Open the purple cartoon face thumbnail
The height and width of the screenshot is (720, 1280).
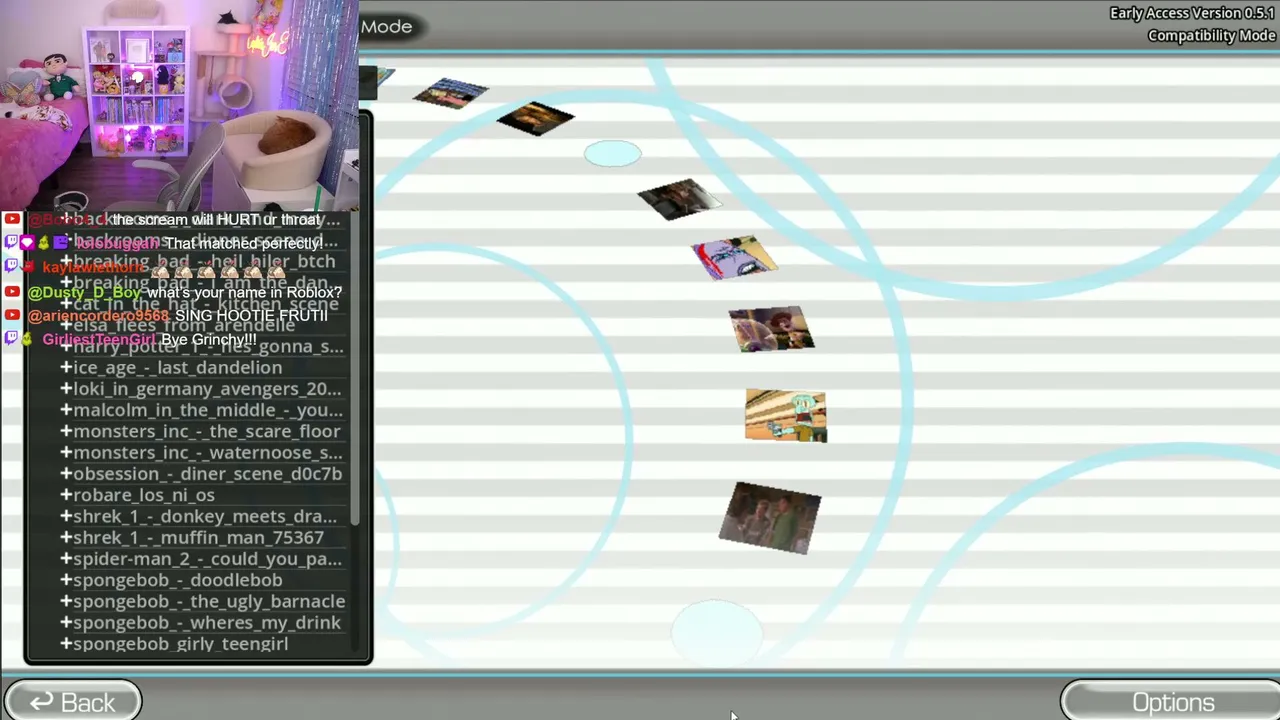click(x=734, y=258)
